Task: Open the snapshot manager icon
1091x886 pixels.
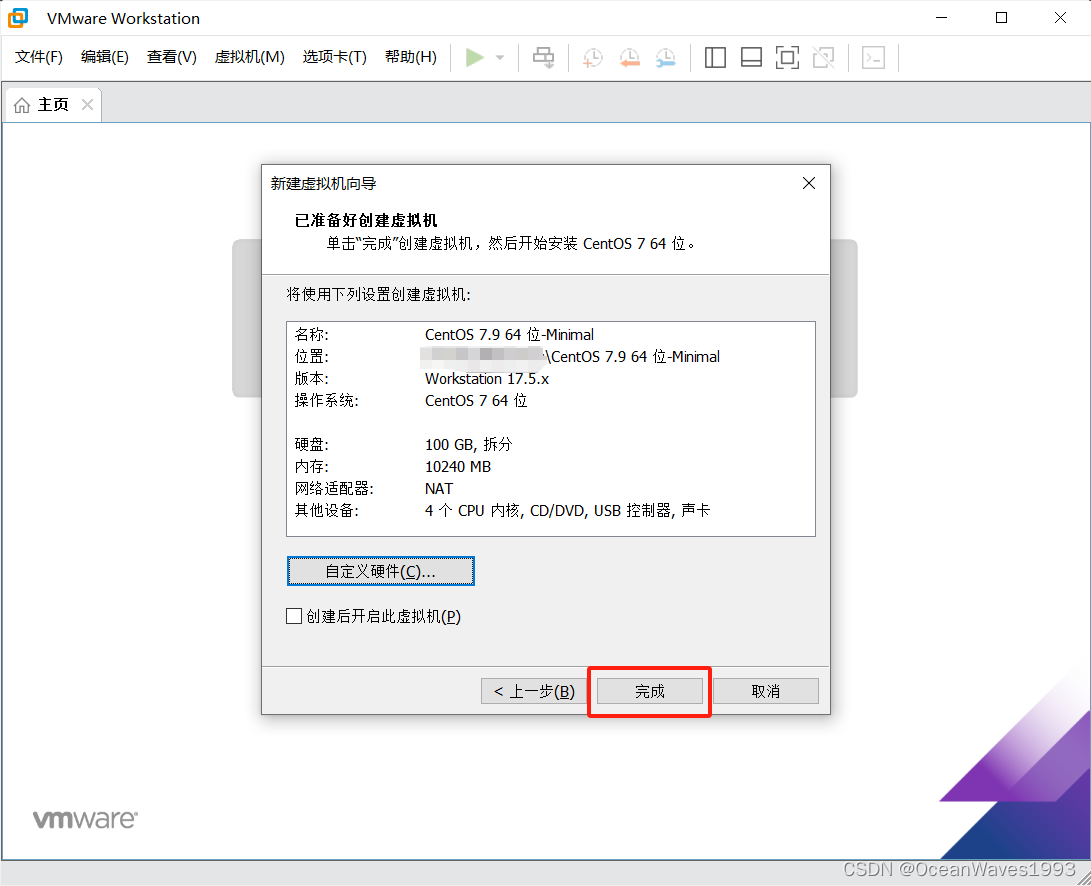Action: [666, 58]
